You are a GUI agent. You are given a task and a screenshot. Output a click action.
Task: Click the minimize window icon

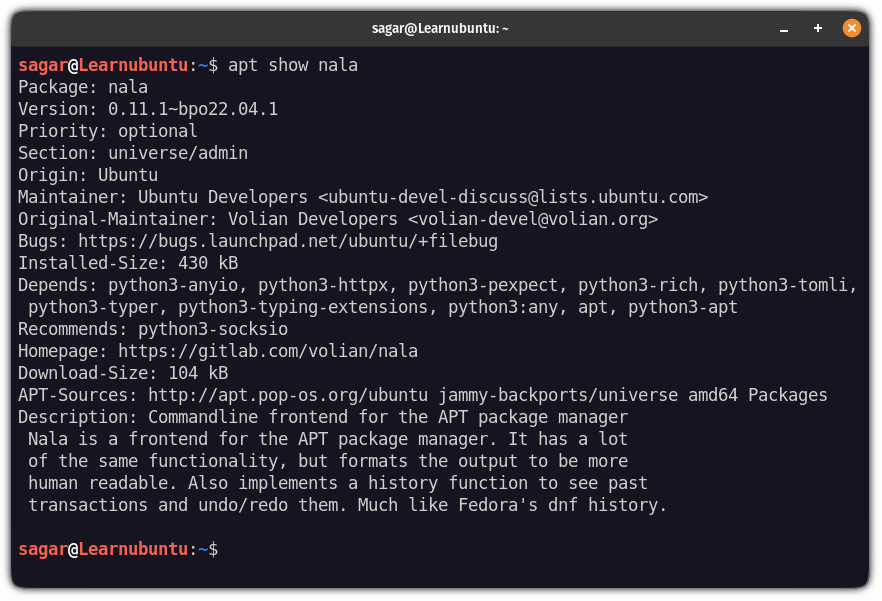[784, 28]
